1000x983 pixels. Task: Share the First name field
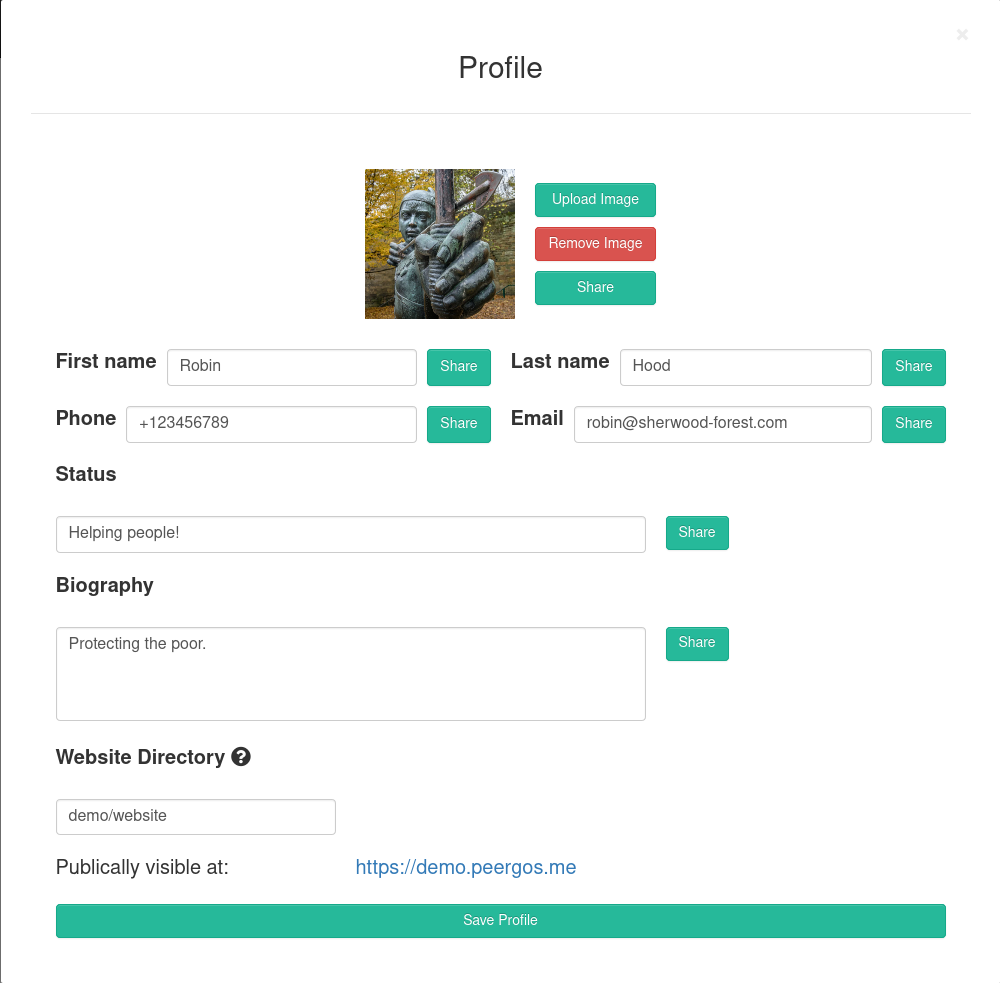click(459, 367)
